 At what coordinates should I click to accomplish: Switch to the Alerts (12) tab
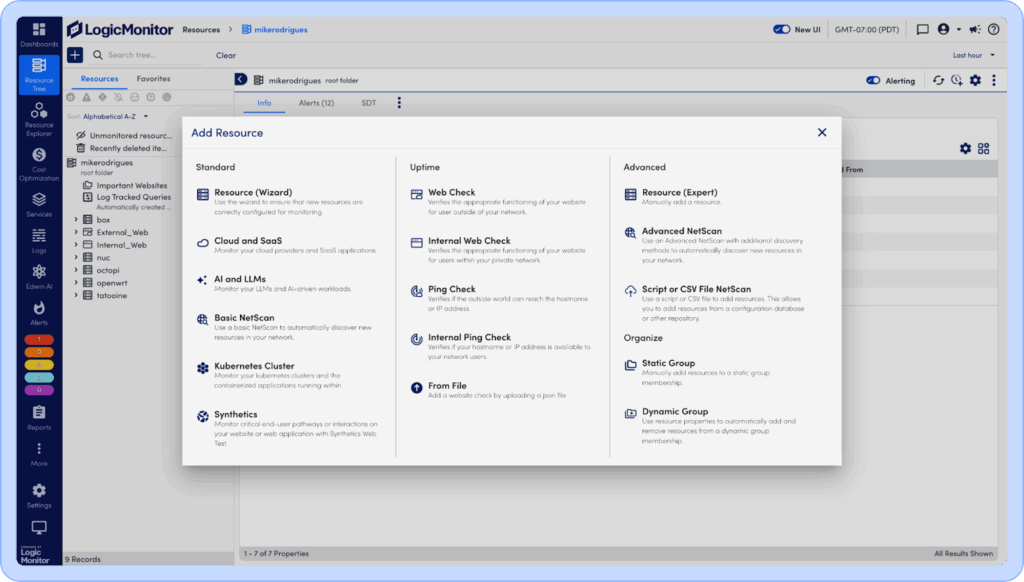316,103
